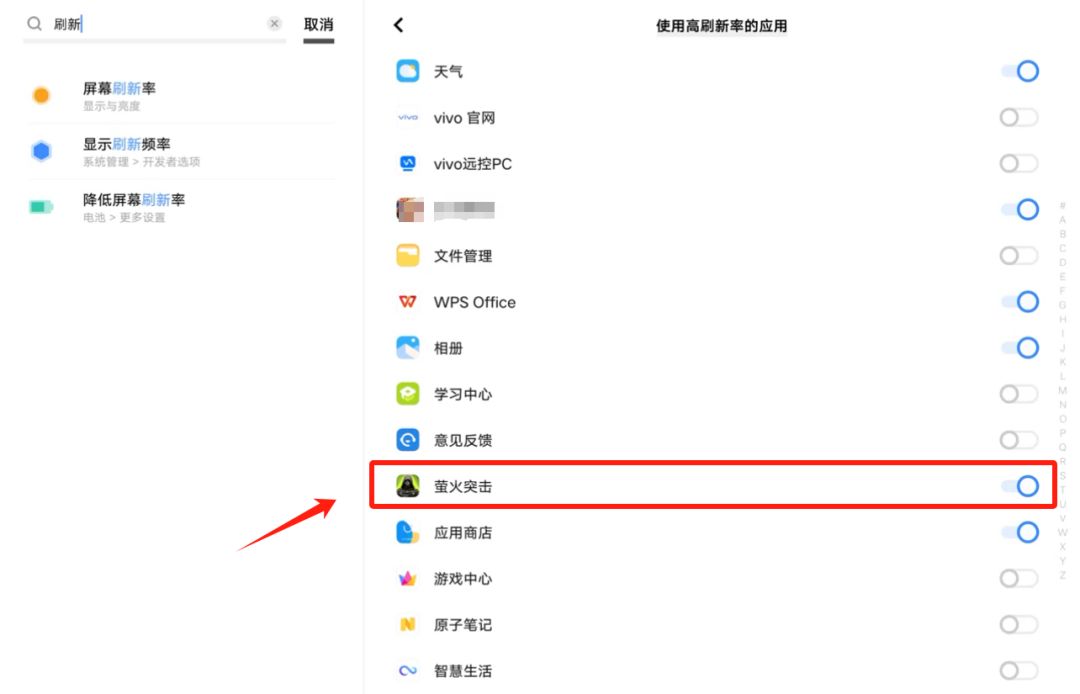Enable high refresh for 原子笔记
The height and width of the screenshot is (694, 1080).
click(x=1019, y=624)
